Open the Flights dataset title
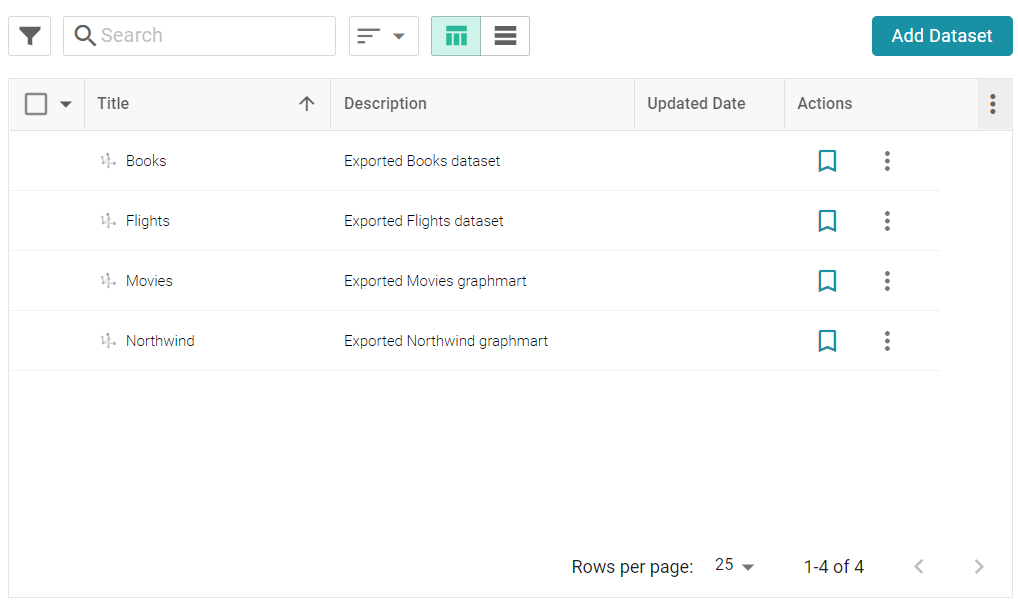Viewport: 1018px width, 605px height. coord(147,221)
